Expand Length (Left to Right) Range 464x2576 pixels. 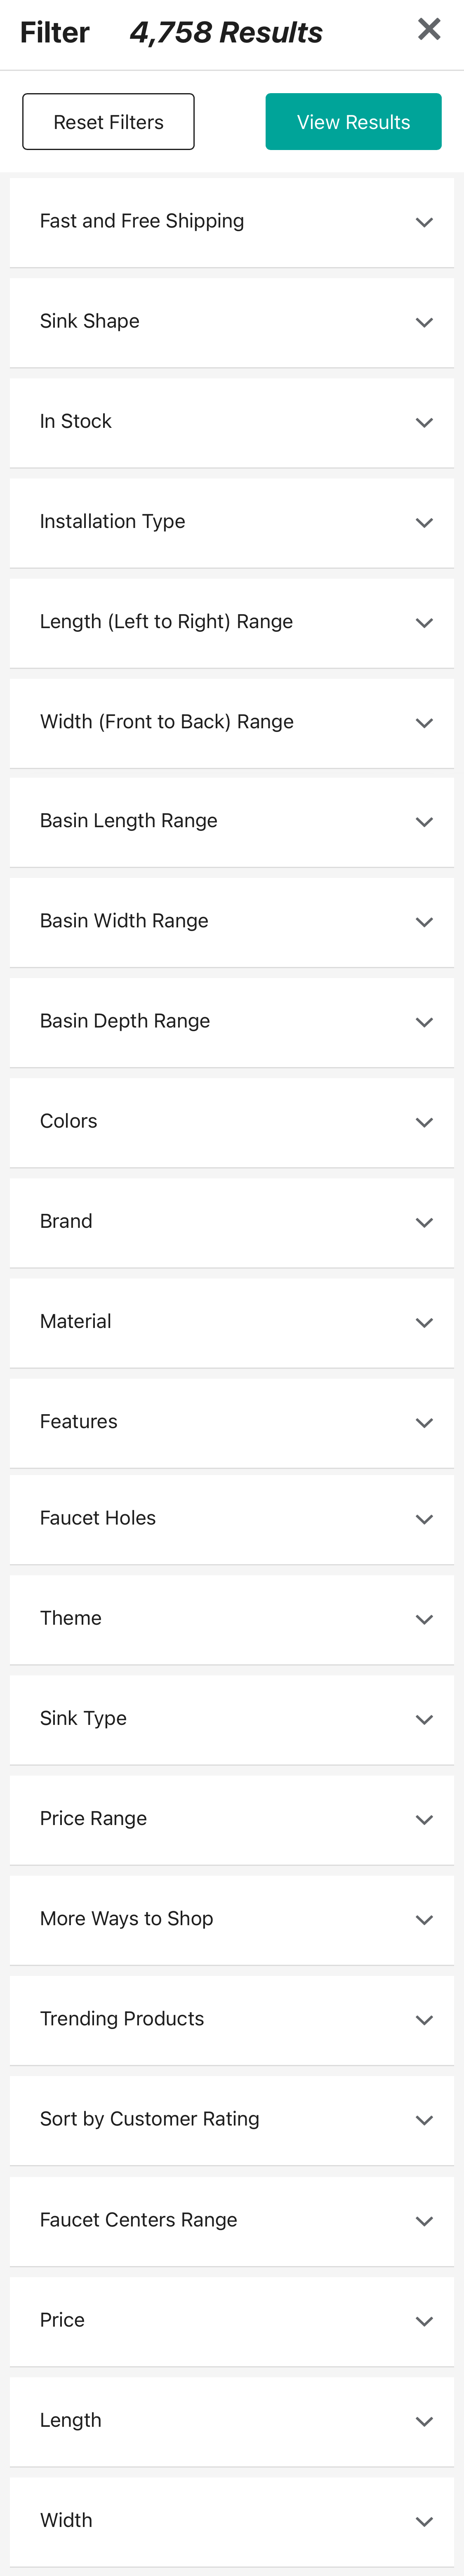(x=232, y=621)
